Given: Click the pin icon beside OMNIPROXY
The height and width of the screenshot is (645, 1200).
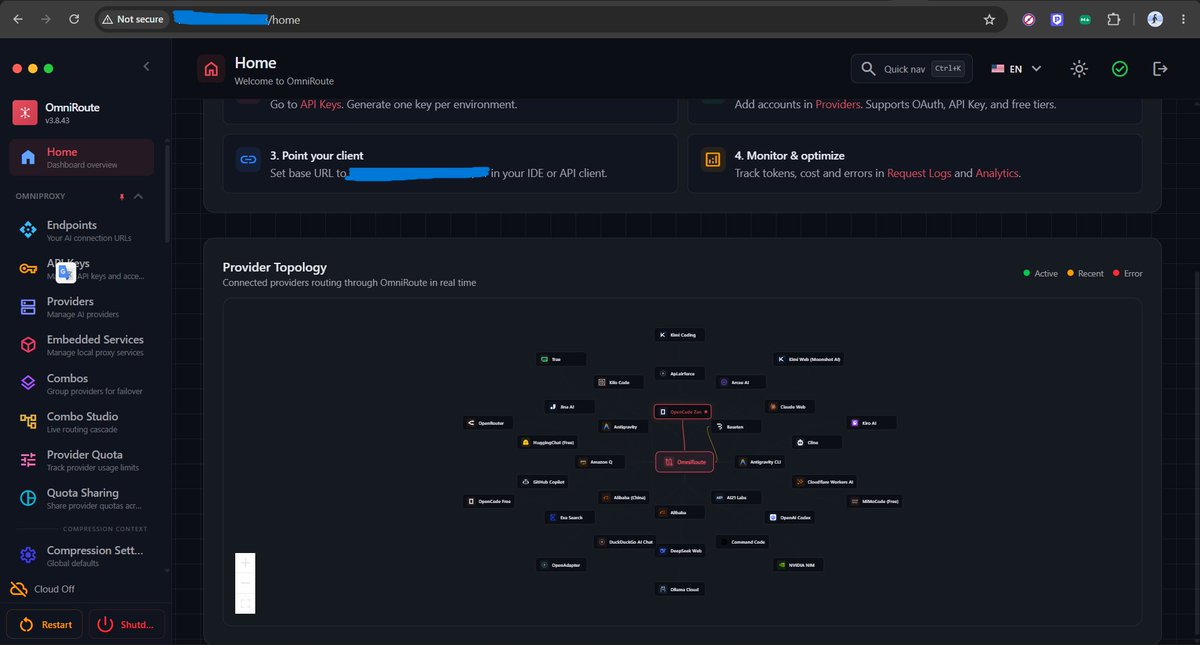Looking at the screenshot, I should pos(122,196).
